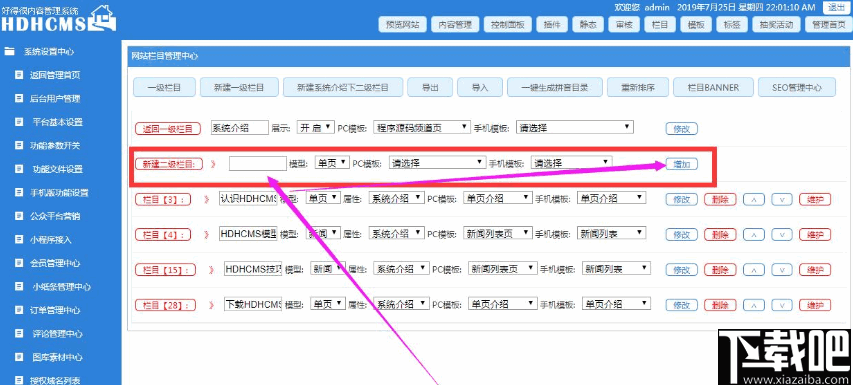This screenshot has width=853, height=385.
Task: Click the icon beside 小程序接入
Action: tap(19, 239)
